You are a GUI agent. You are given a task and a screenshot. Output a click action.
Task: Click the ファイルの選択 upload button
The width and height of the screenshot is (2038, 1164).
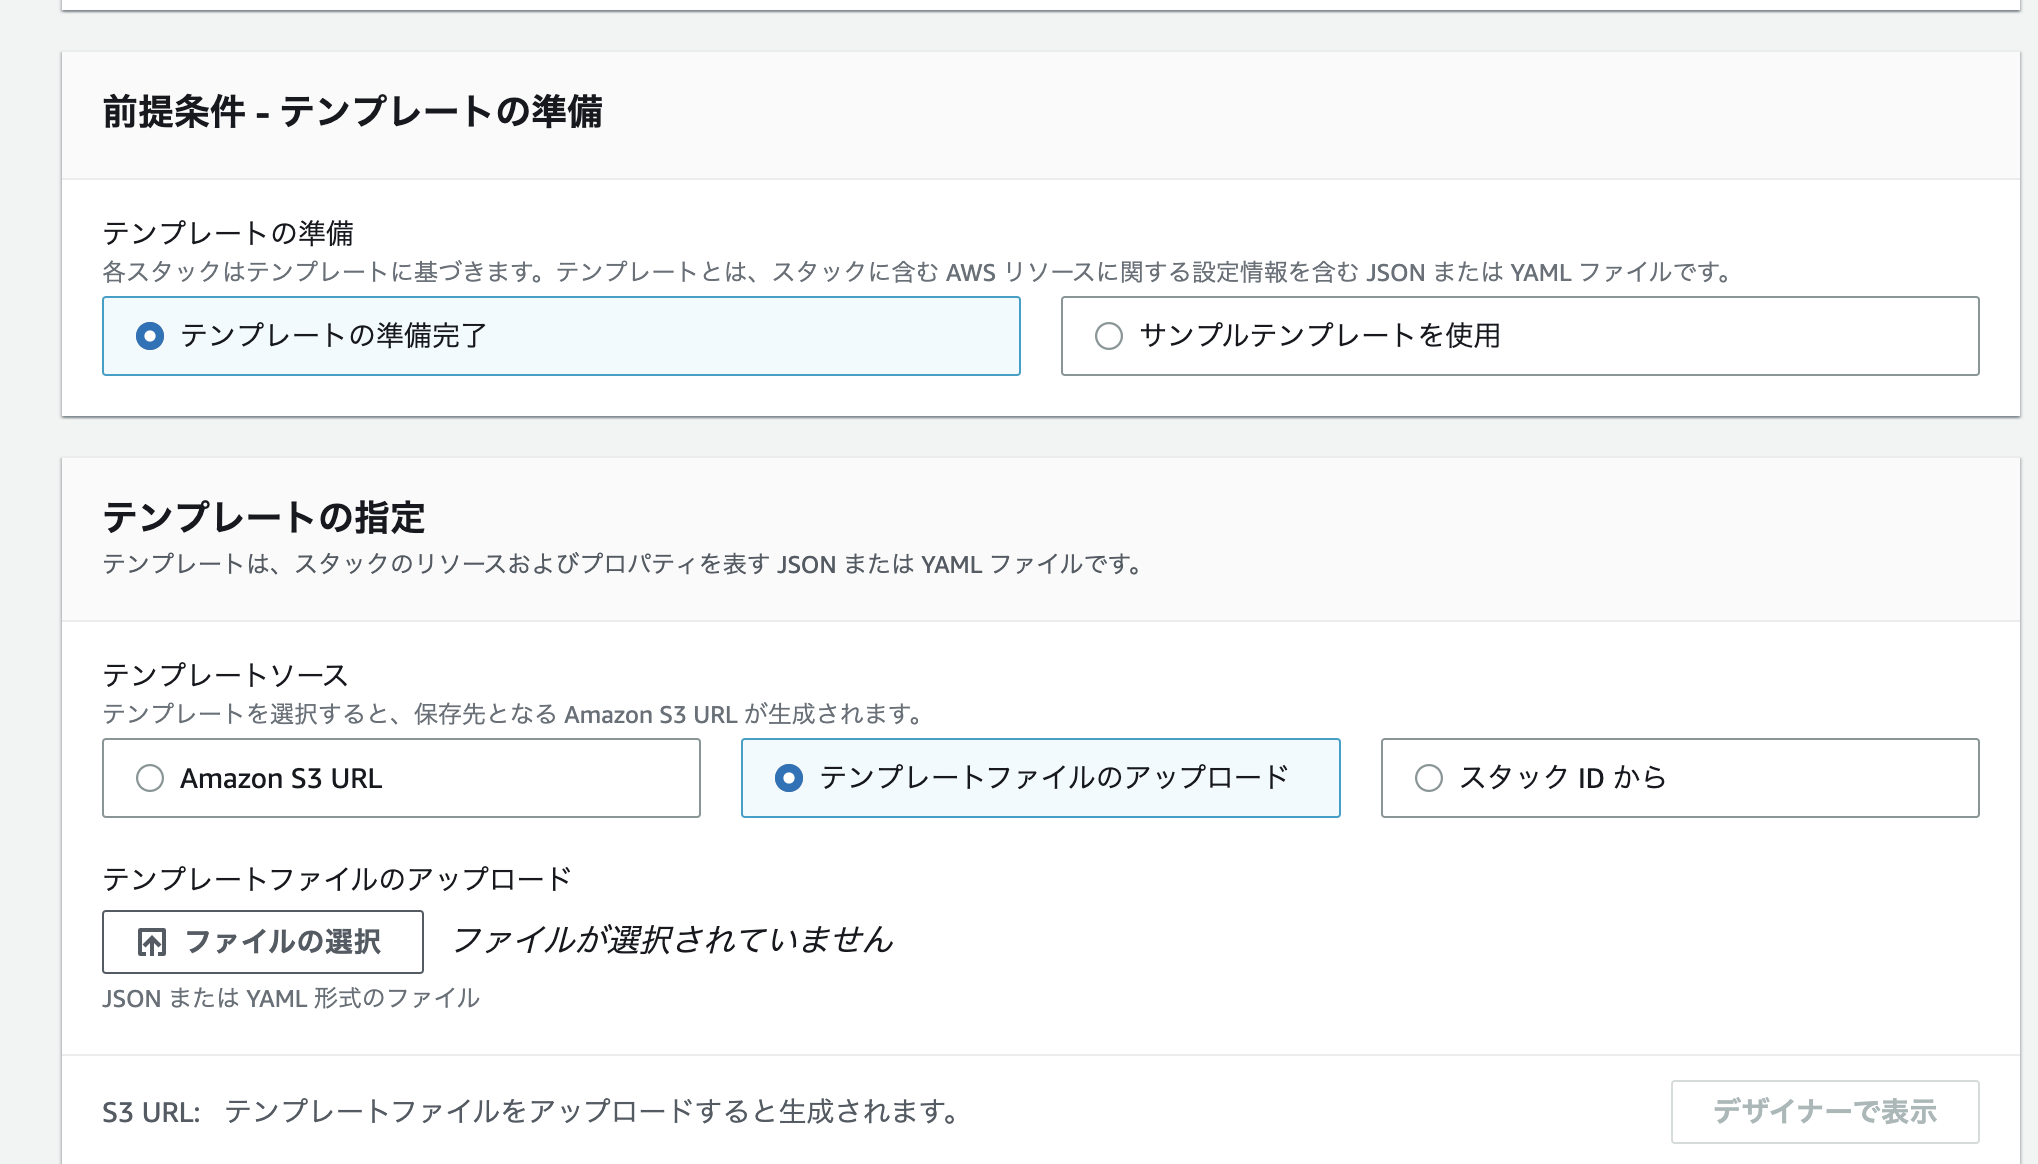263,942
